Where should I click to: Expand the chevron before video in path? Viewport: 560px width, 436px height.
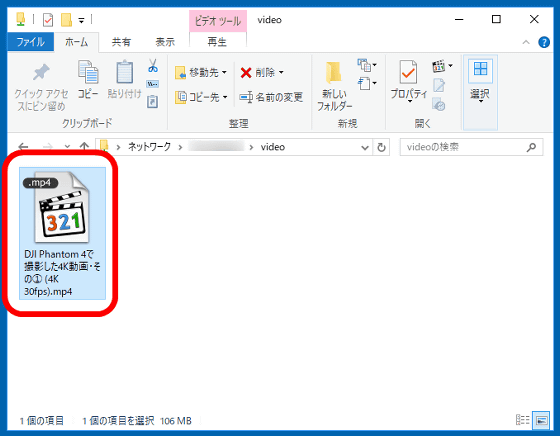coord(251,147)
